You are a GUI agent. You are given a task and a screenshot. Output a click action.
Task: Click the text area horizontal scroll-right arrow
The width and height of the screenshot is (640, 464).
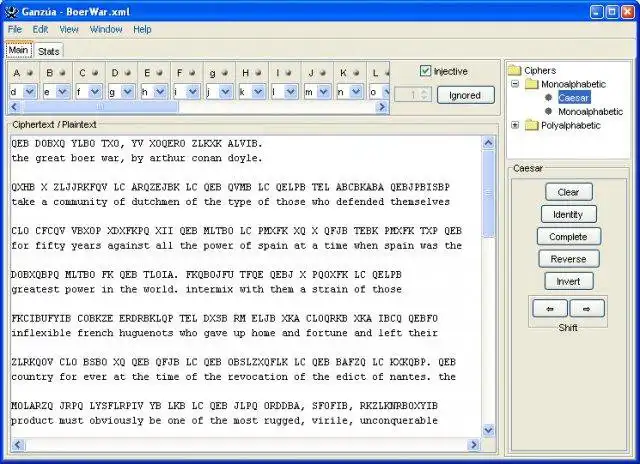point(473,444)
